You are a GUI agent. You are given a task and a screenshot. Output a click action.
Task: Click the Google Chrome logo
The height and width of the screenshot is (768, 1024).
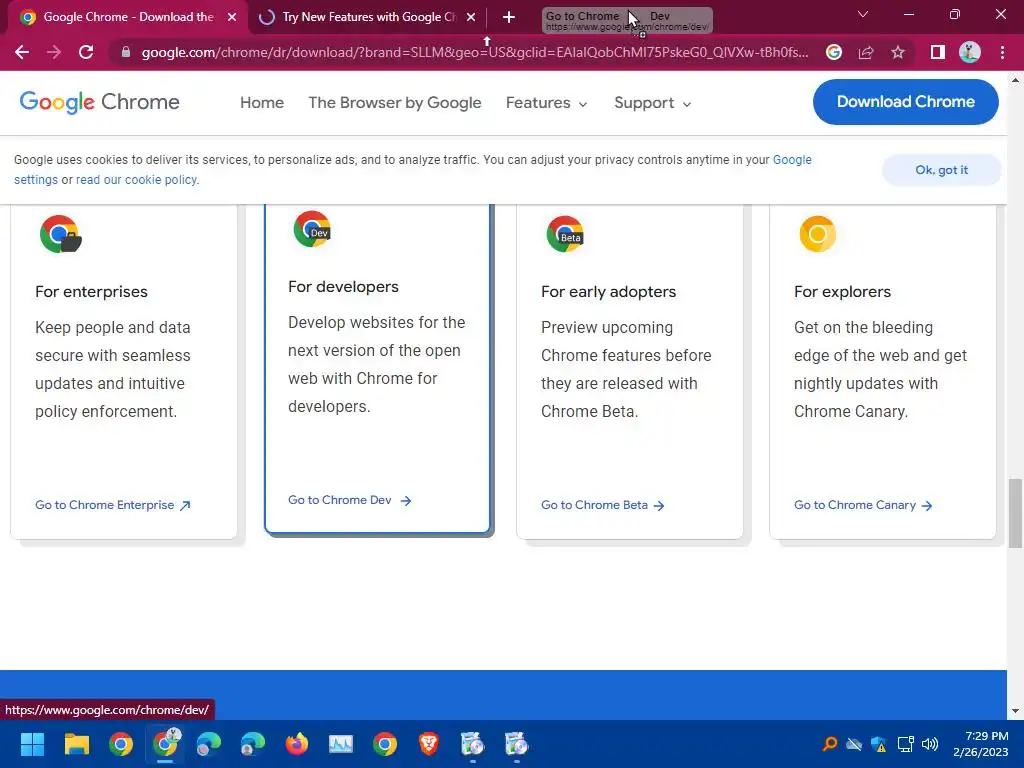click(x=99, y=102)
